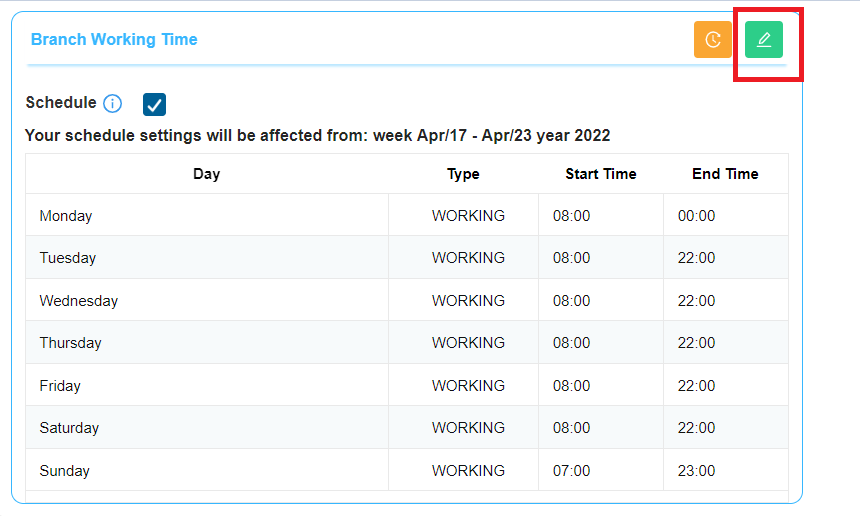
Task: Select the Tuesday row
Action: 407,257
